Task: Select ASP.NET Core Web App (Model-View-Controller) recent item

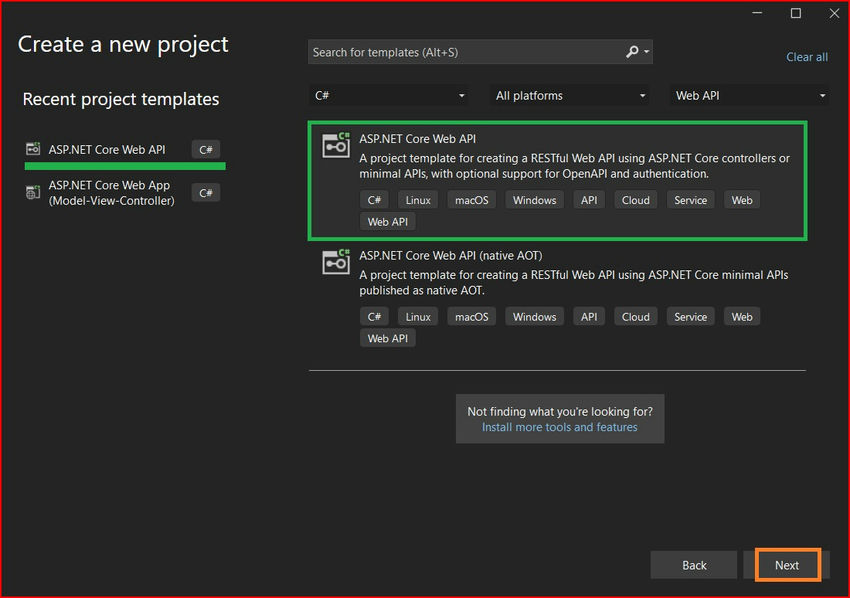Action: tap(111, 193)
